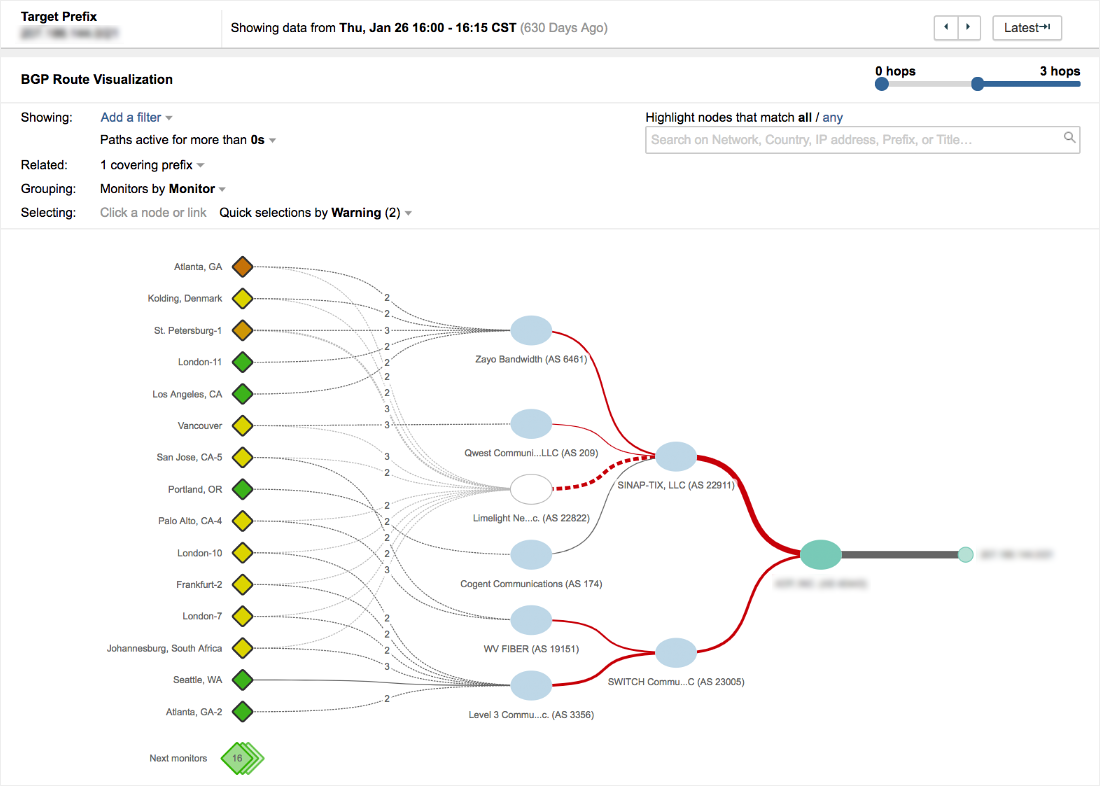This screenshot has width=1100, height=786.
Task: Go to the previous time interval
Action: pyautogui.click(x=945, y=28)
